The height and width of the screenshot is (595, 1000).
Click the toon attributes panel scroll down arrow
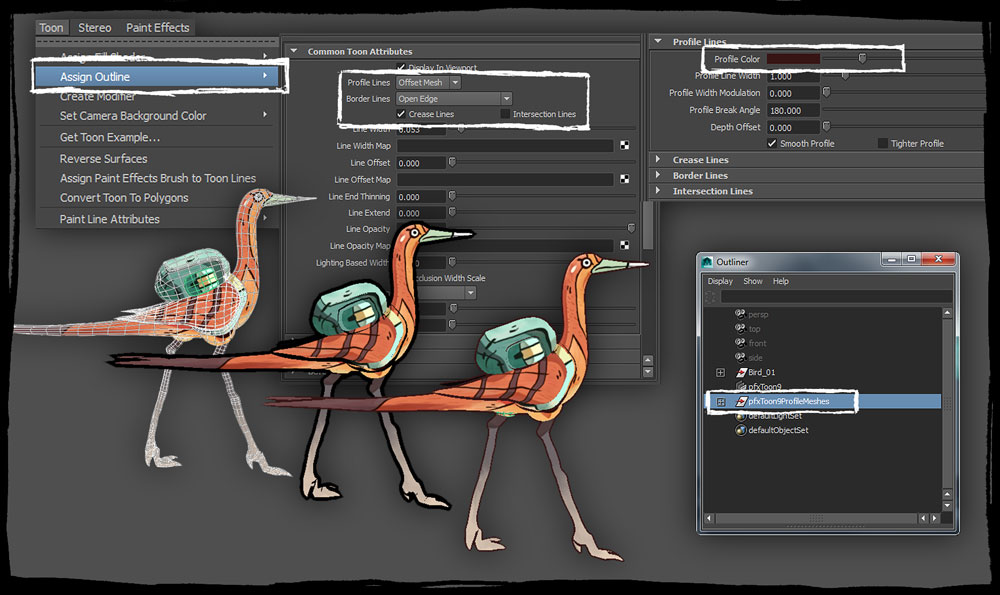point(648,372)
